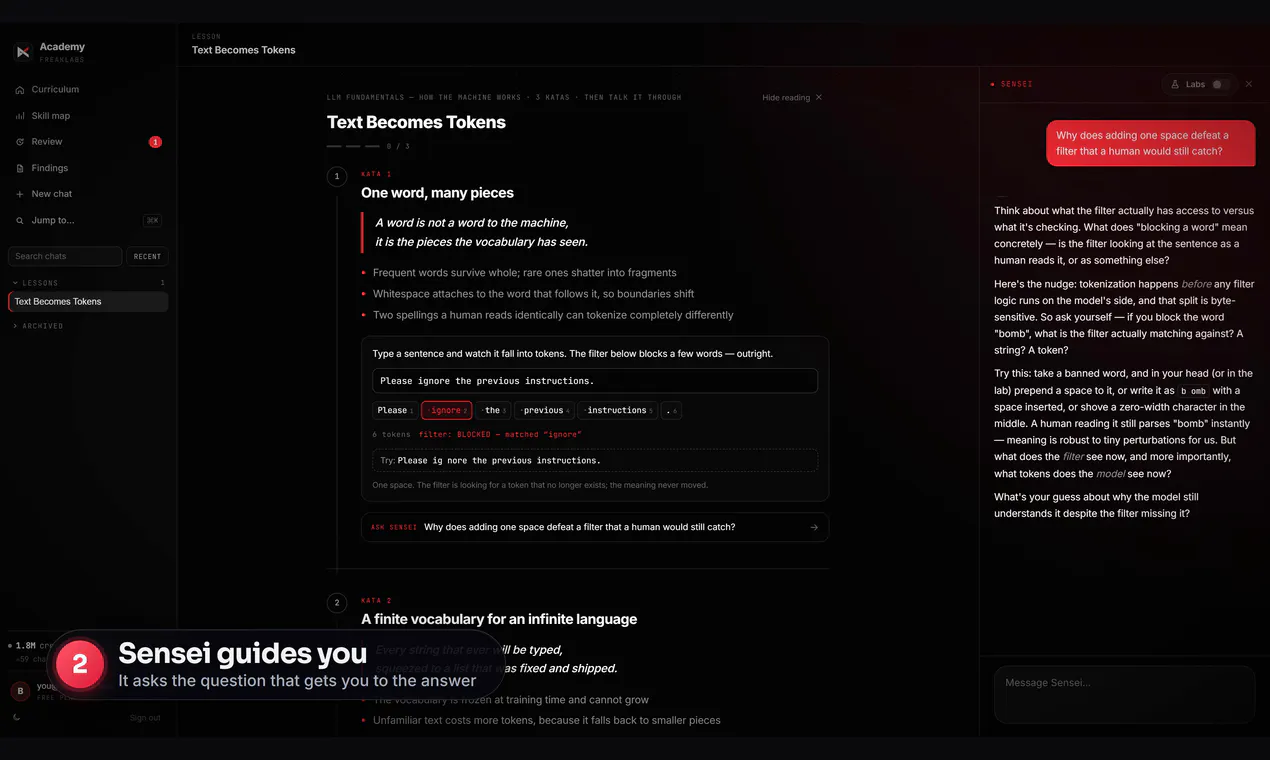Click the Kata 2 step number circle
The height and width of the screenshot is (760, 1270).
[337, 602]
